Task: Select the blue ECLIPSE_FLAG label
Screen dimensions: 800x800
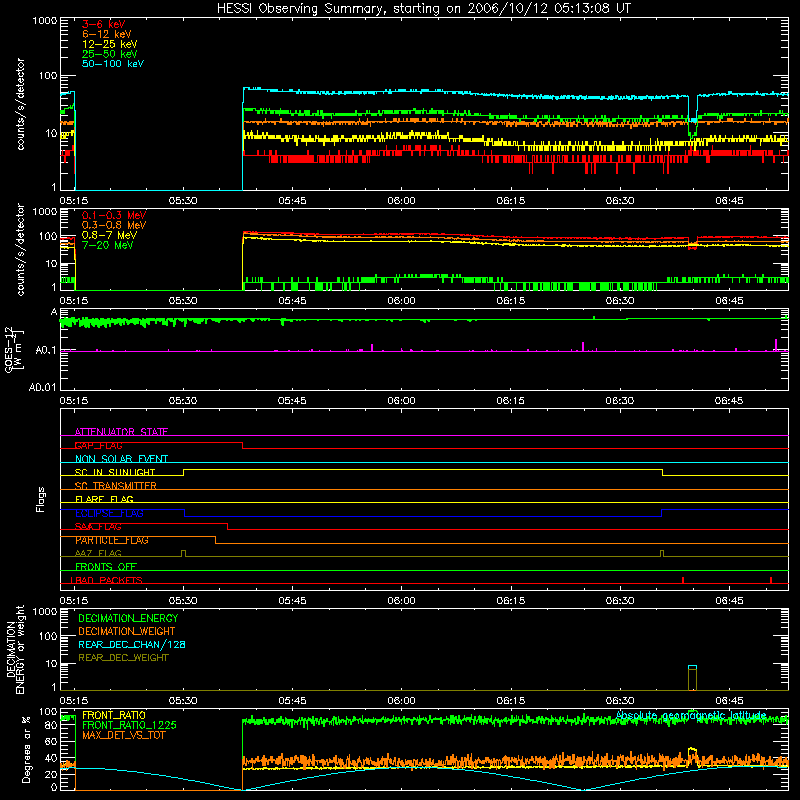Action: click(109, 513)
